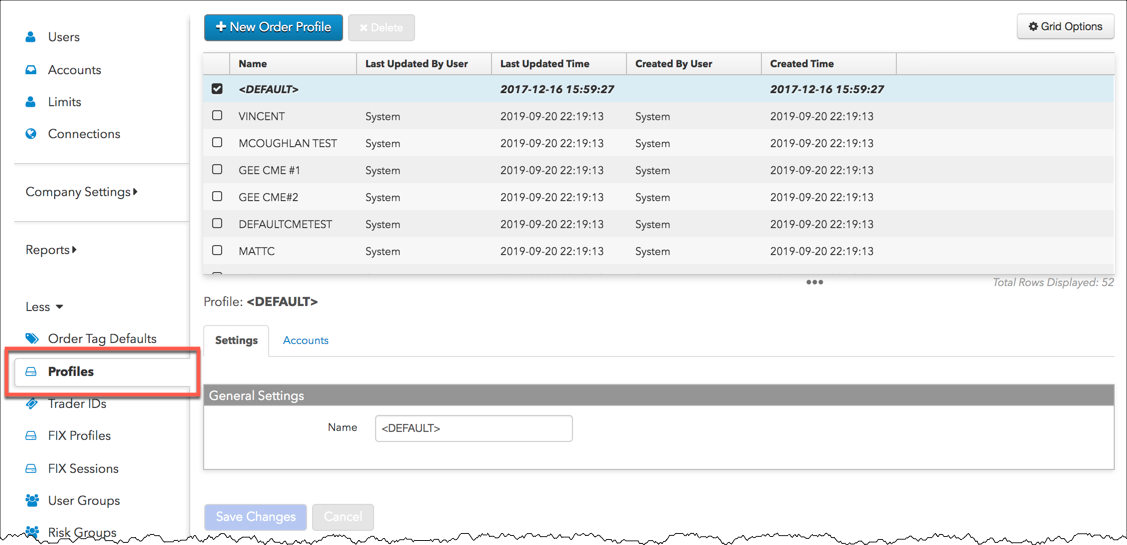Check the GEE CME#2 row checkbox
This screenshot has width=1127, height=545.
point(217,196)
